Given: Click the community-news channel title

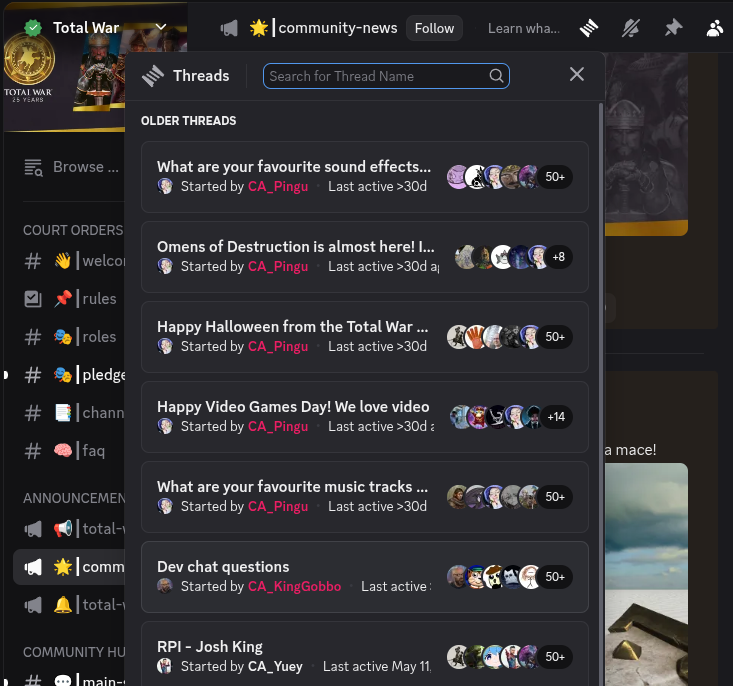Looking at the screenshot, I should point(338,28).
